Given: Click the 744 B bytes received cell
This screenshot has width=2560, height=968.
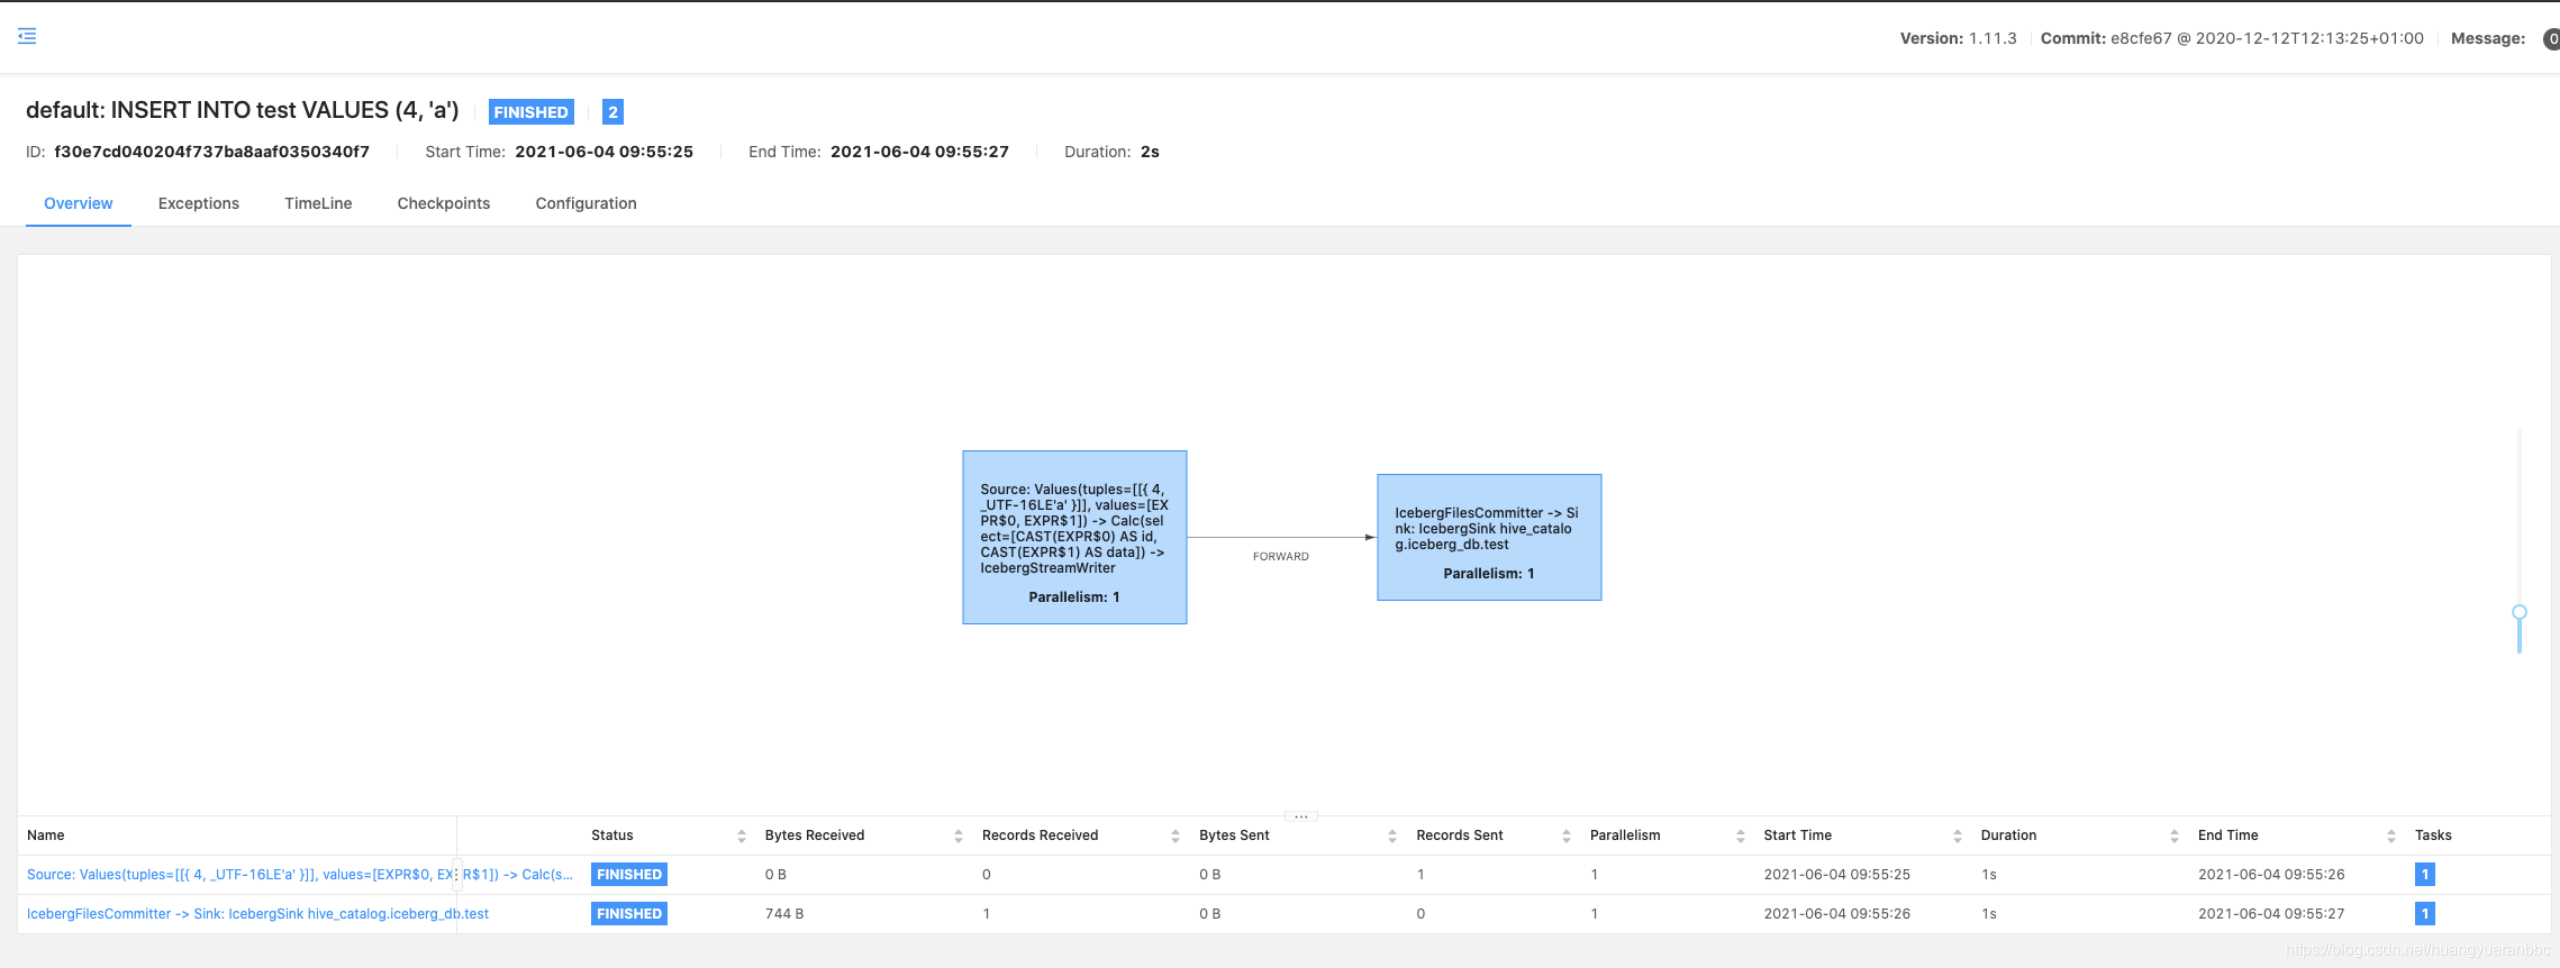Looking at the screenshot, I should click(x=784, y=914).
